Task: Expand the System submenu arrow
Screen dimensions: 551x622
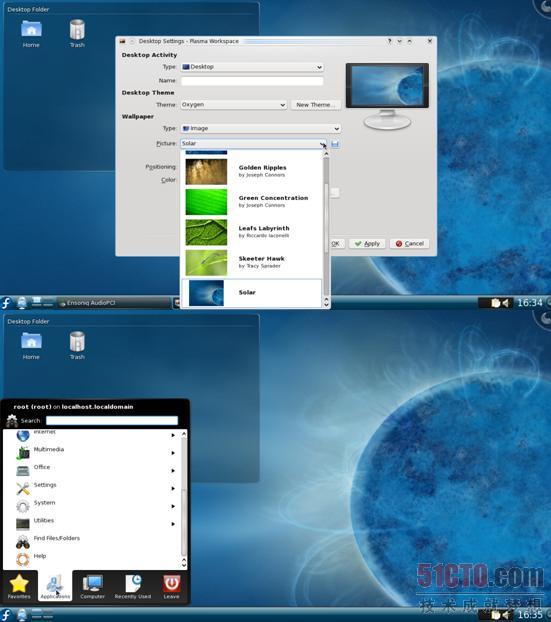Action: (173, 507)
